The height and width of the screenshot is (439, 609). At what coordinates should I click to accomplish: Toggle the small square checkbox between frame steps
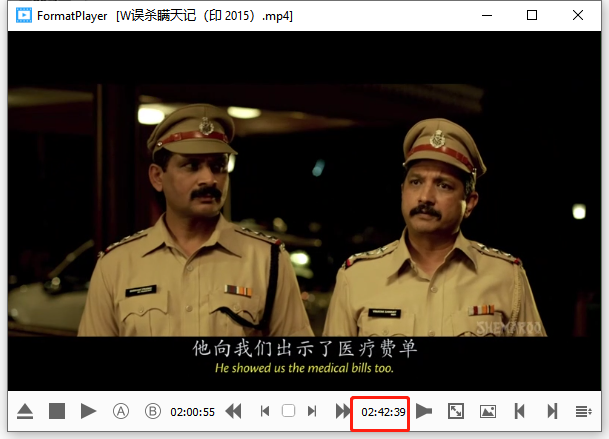point(288,411)
